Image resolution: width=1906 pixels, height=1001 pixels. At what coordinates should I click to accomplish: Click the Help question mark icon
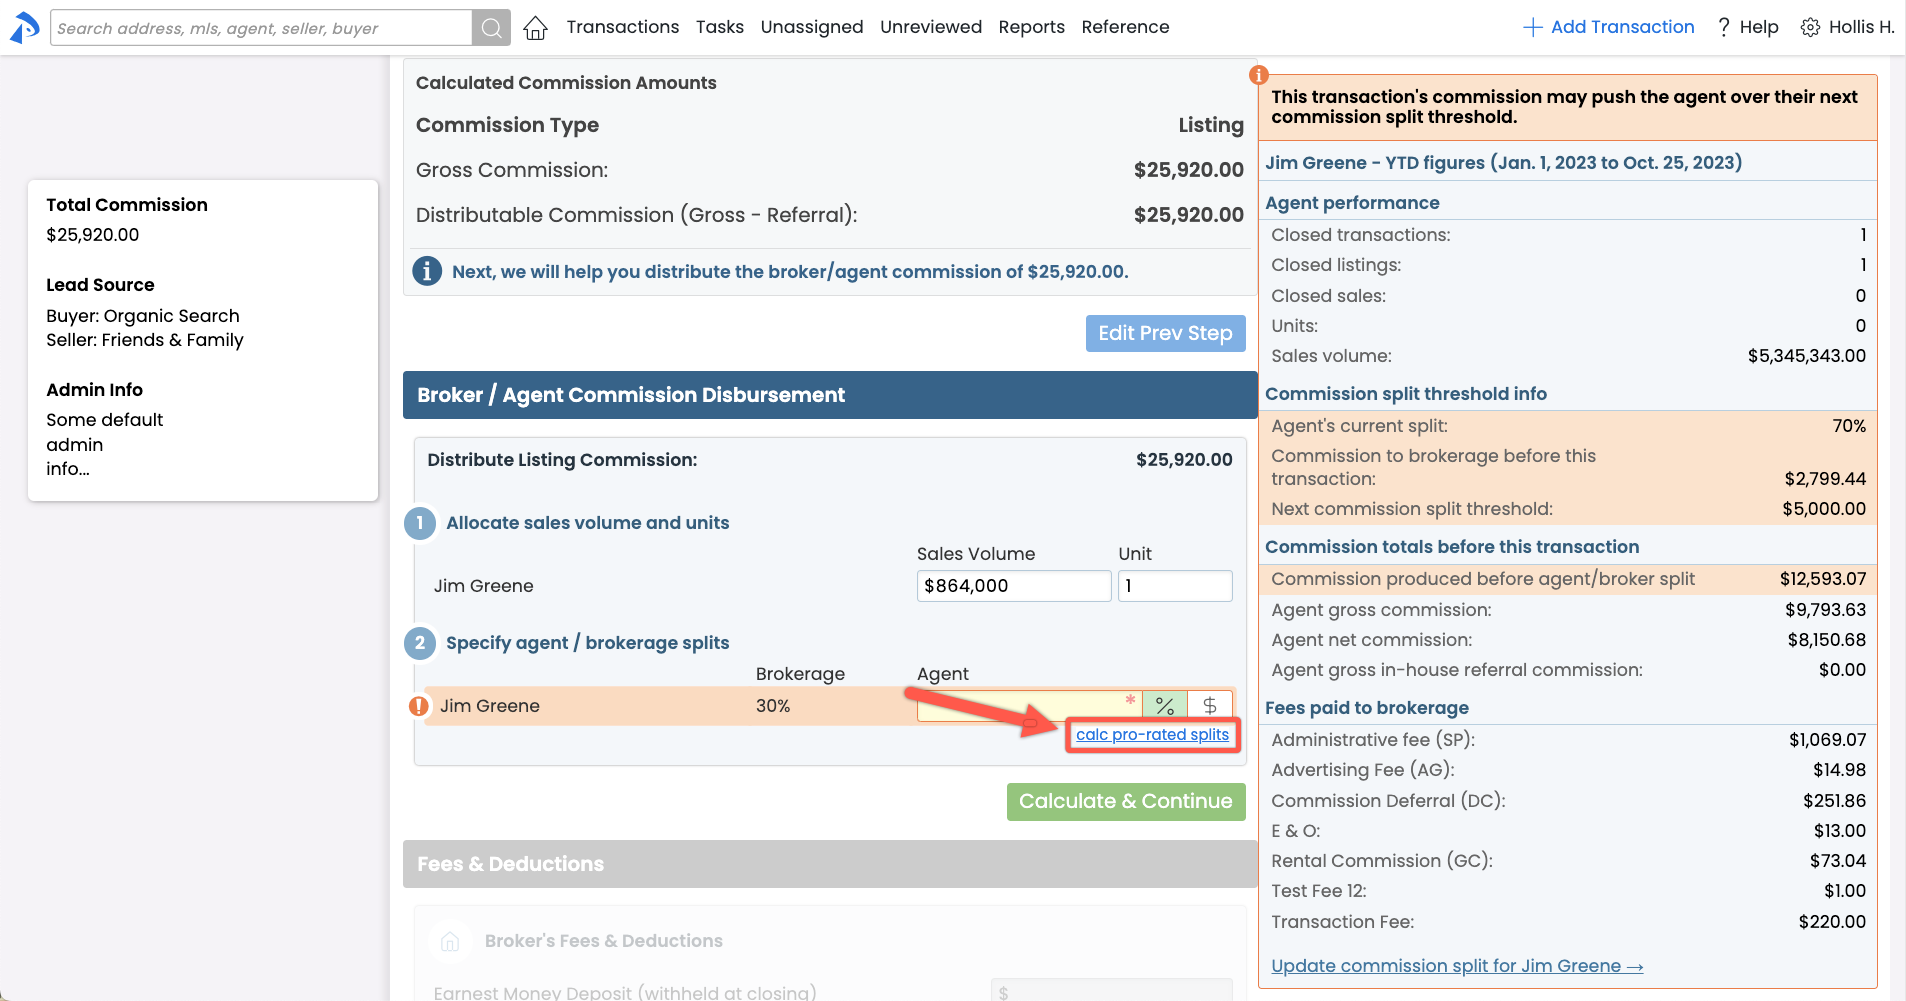1724,28
